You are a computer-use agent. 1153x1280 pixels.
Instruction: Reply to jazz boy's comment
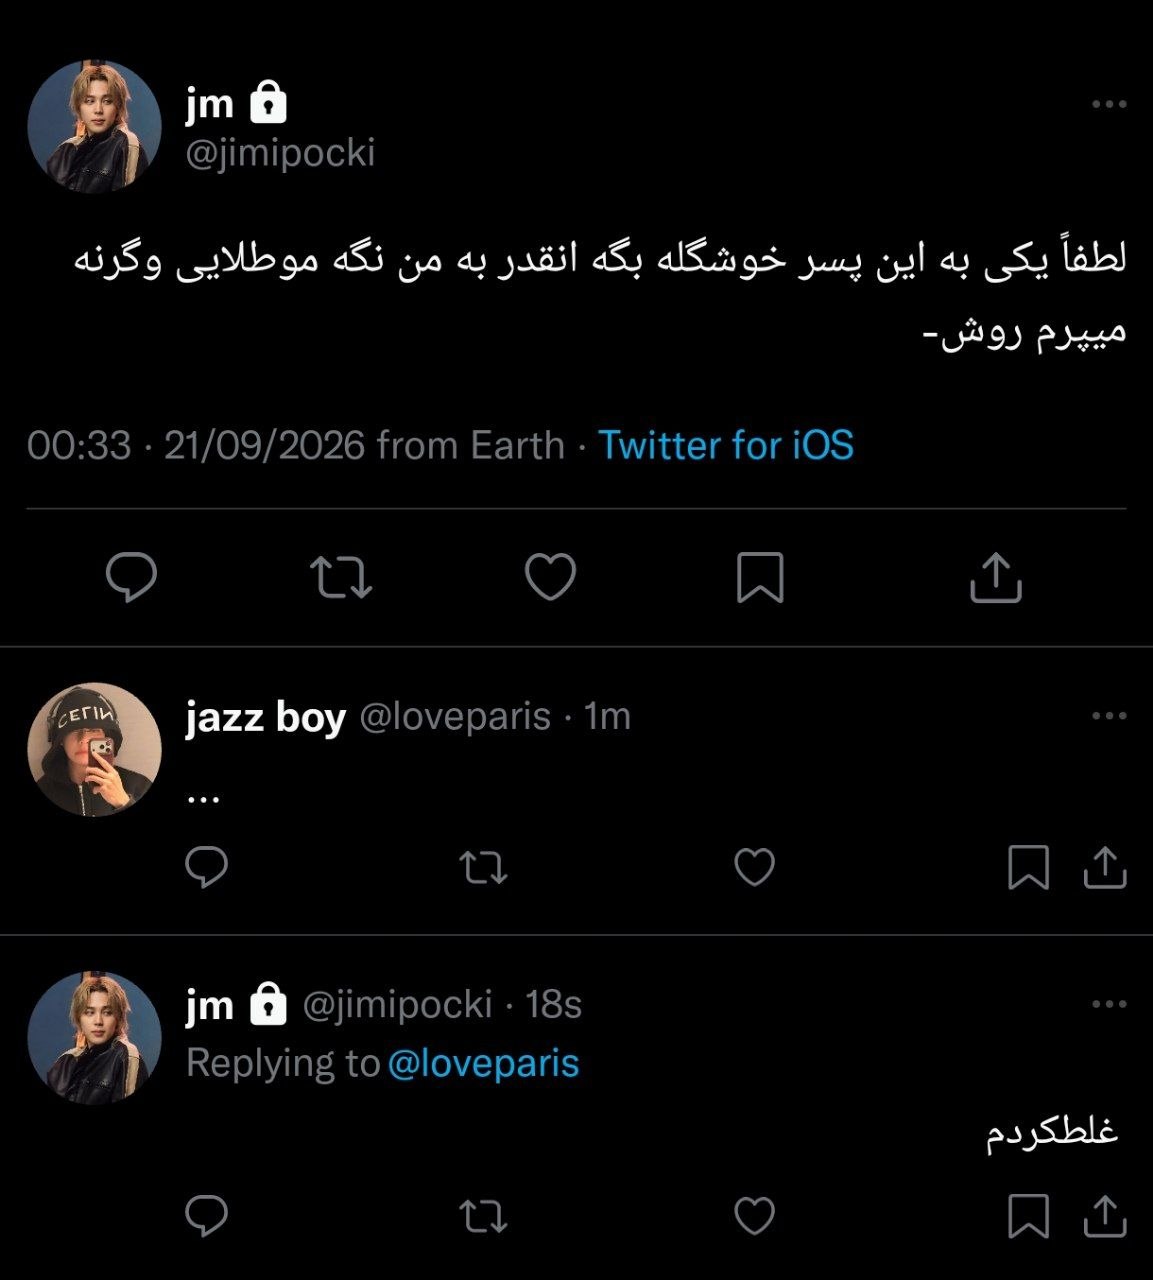point(207,867)
